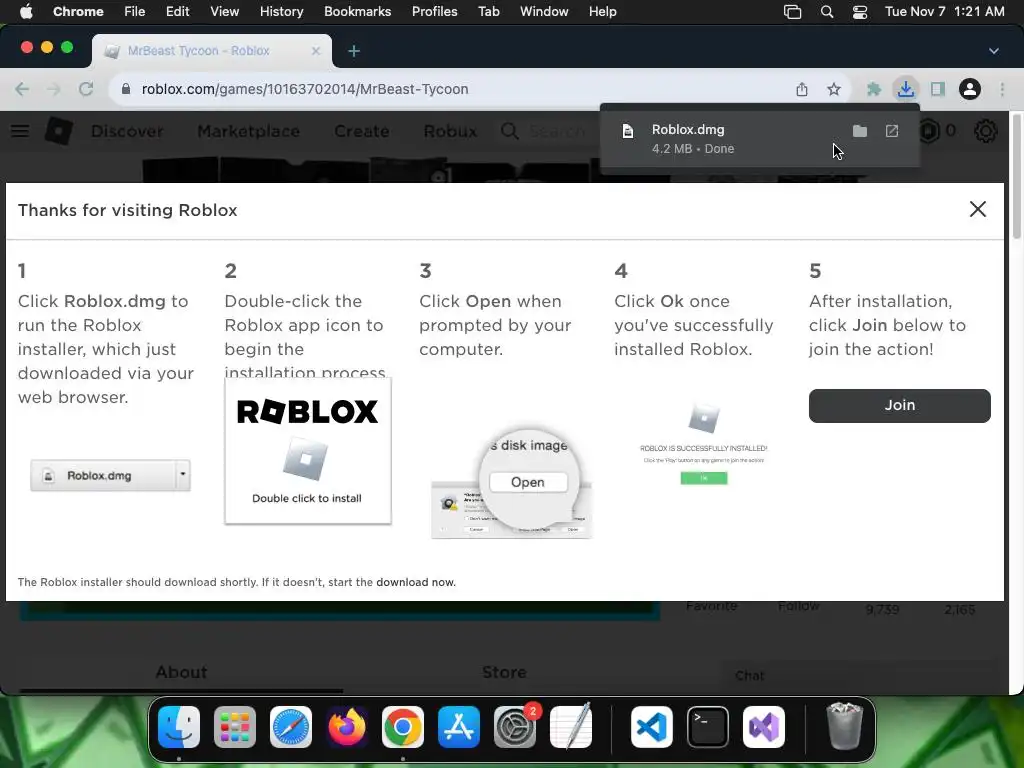Click the Double click to install image

pyautogui.click(x=308, y=451)
